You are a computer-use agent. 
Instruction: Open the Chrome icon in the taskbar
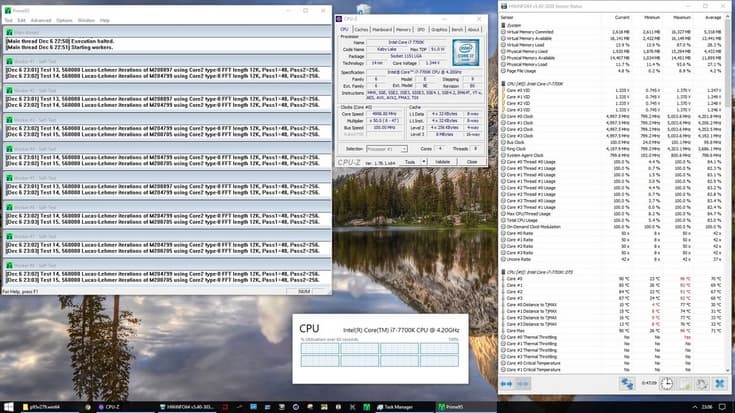pyautogui.click(x=88, y=407)
